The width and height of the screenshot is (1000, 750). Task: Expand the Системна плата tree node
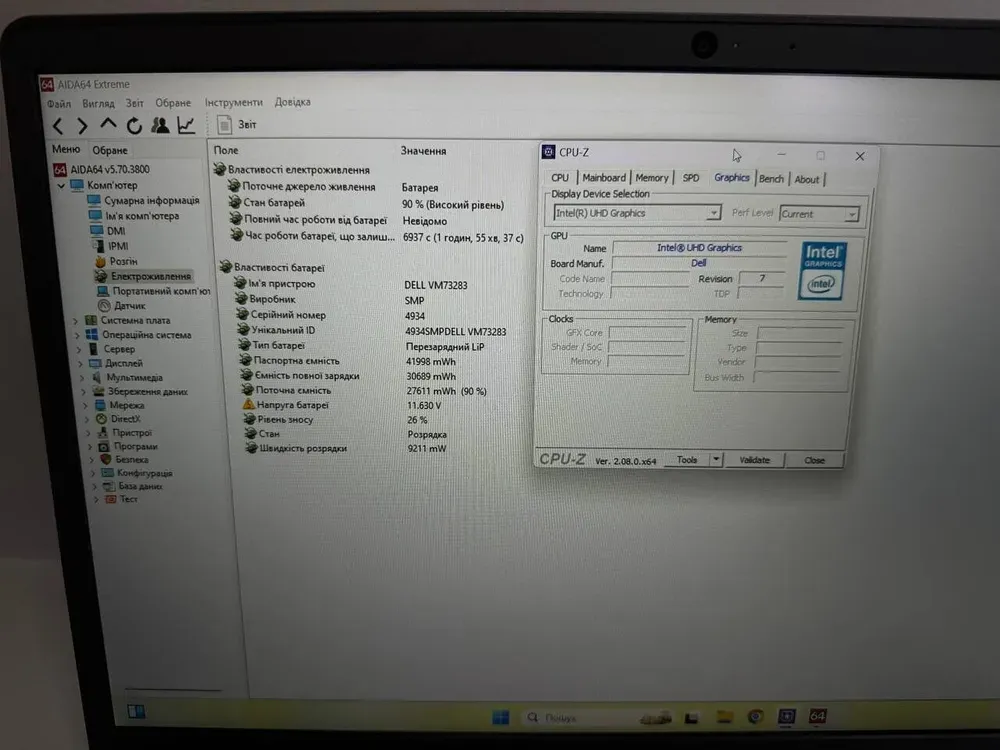(x=76, y=321)
